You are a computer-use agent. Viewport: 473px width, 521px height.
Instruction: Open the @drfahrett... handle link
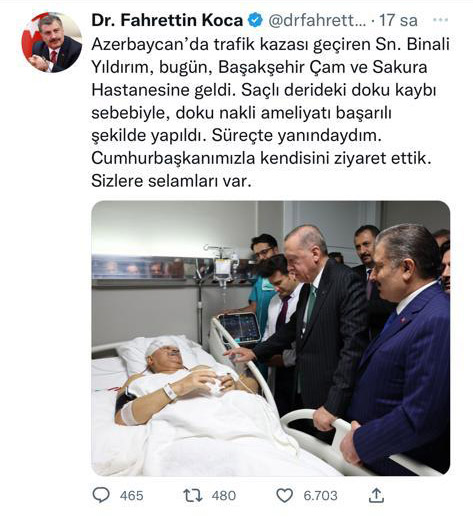pyautogui.click(x=317, y=20)
